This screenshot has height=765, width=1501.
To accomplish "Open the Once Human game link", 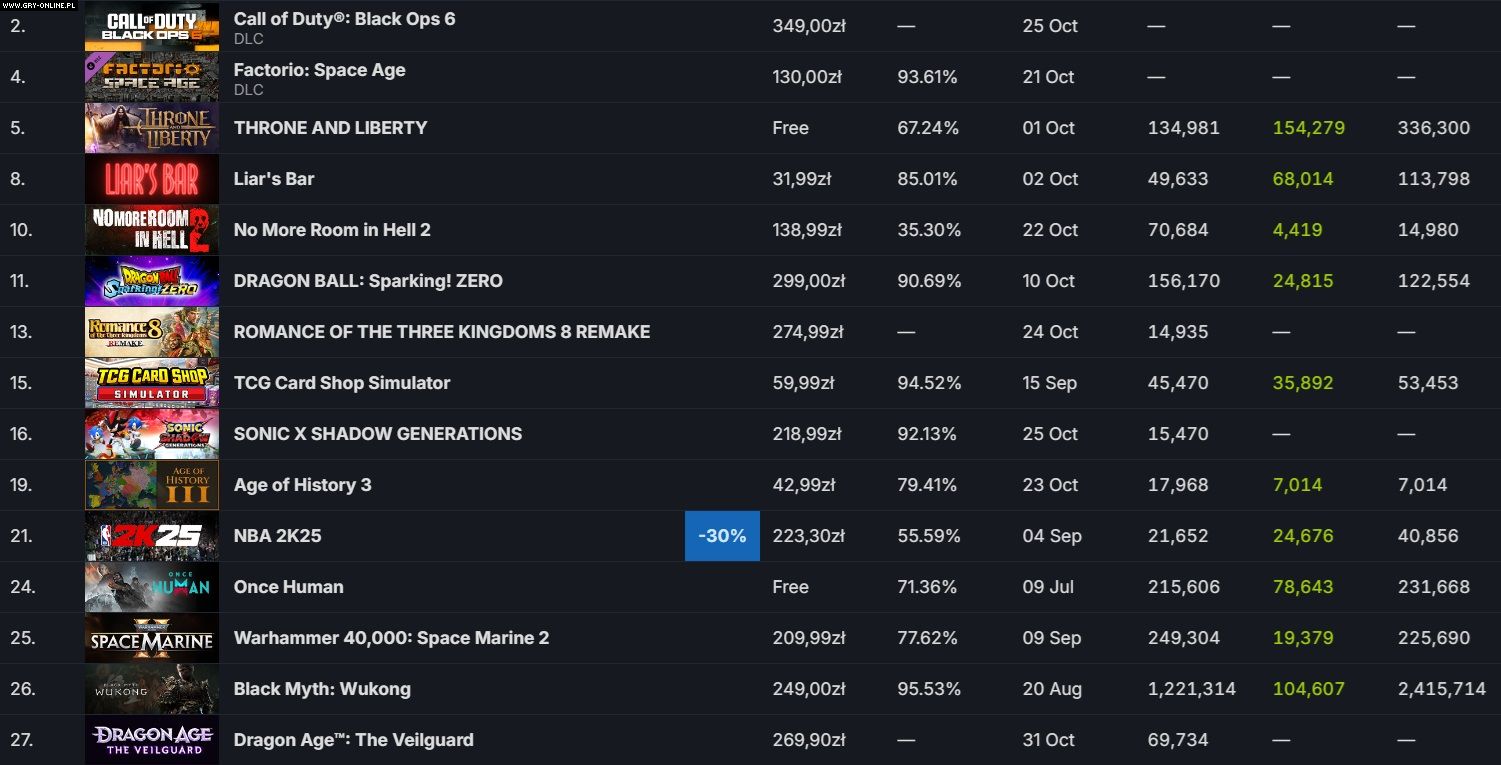I will point(288,587).
